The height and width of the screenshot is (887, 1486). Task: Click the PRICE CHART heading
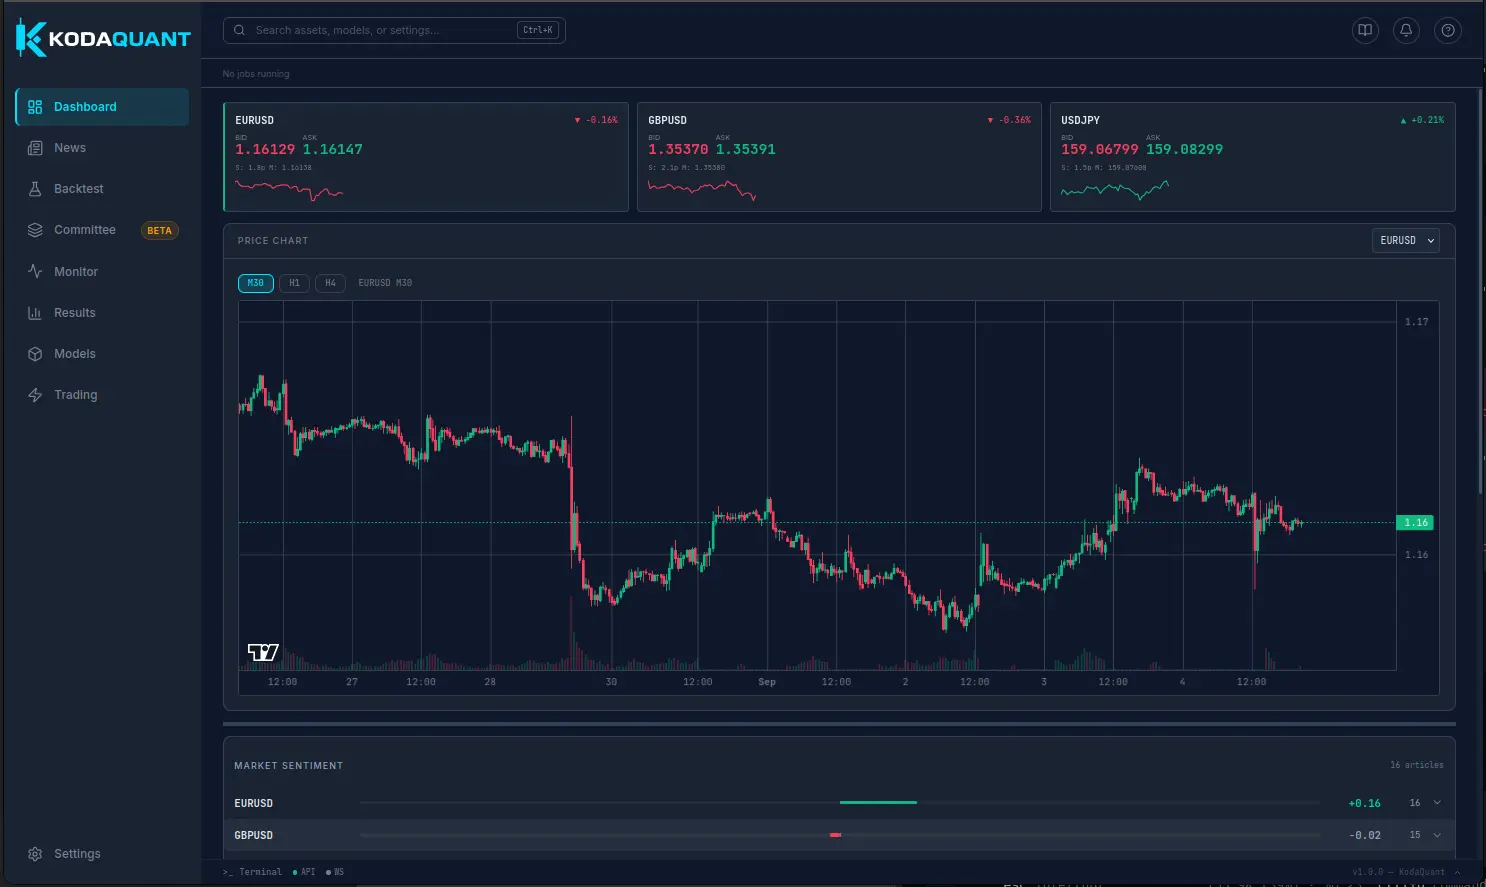(x=273, y=241)
